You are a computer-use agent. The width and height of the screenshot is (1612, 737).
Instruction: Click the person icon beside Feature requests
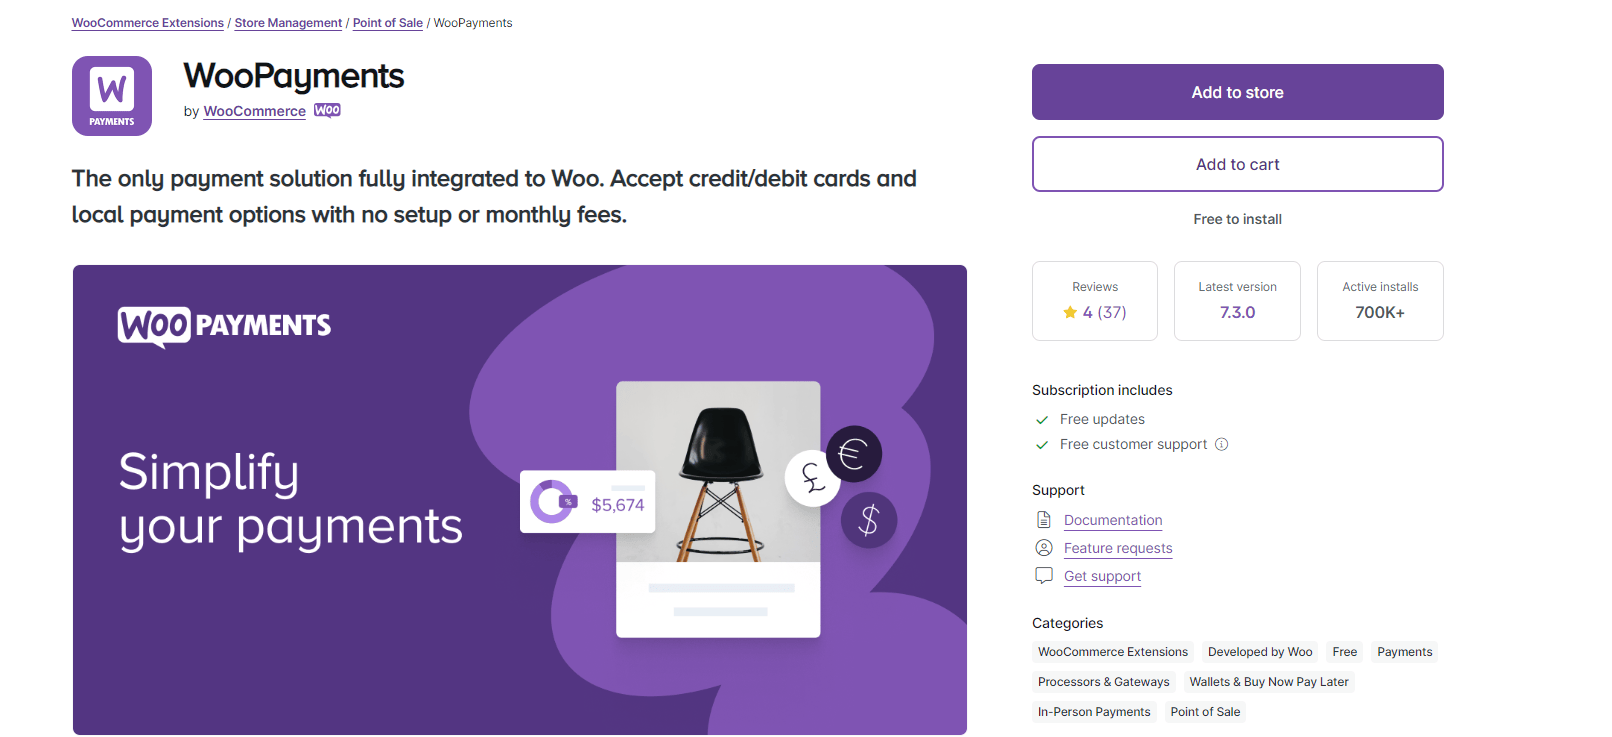click(x=1043, y=547)
